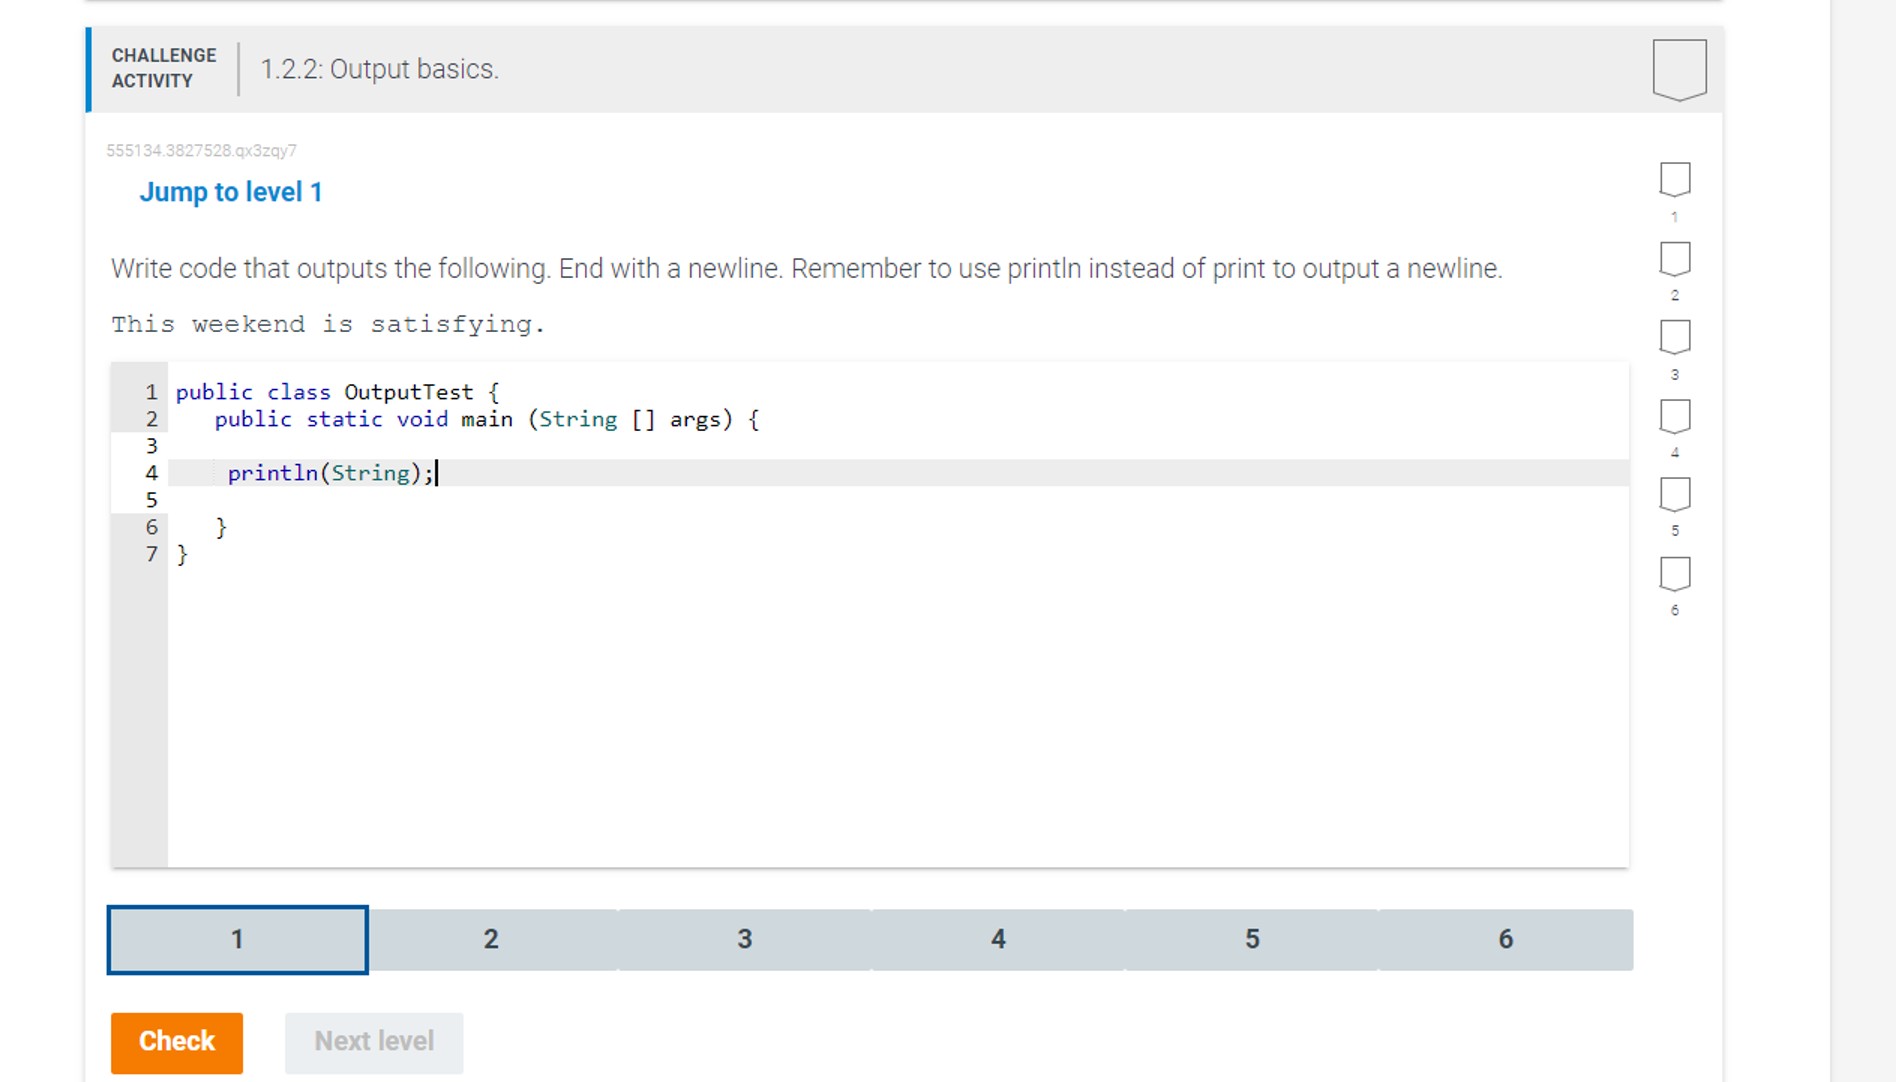The height and width of the screenshot is (1082, 1896).
Task: Click the shield badge beside the activity title
Action: [1680, 68]
